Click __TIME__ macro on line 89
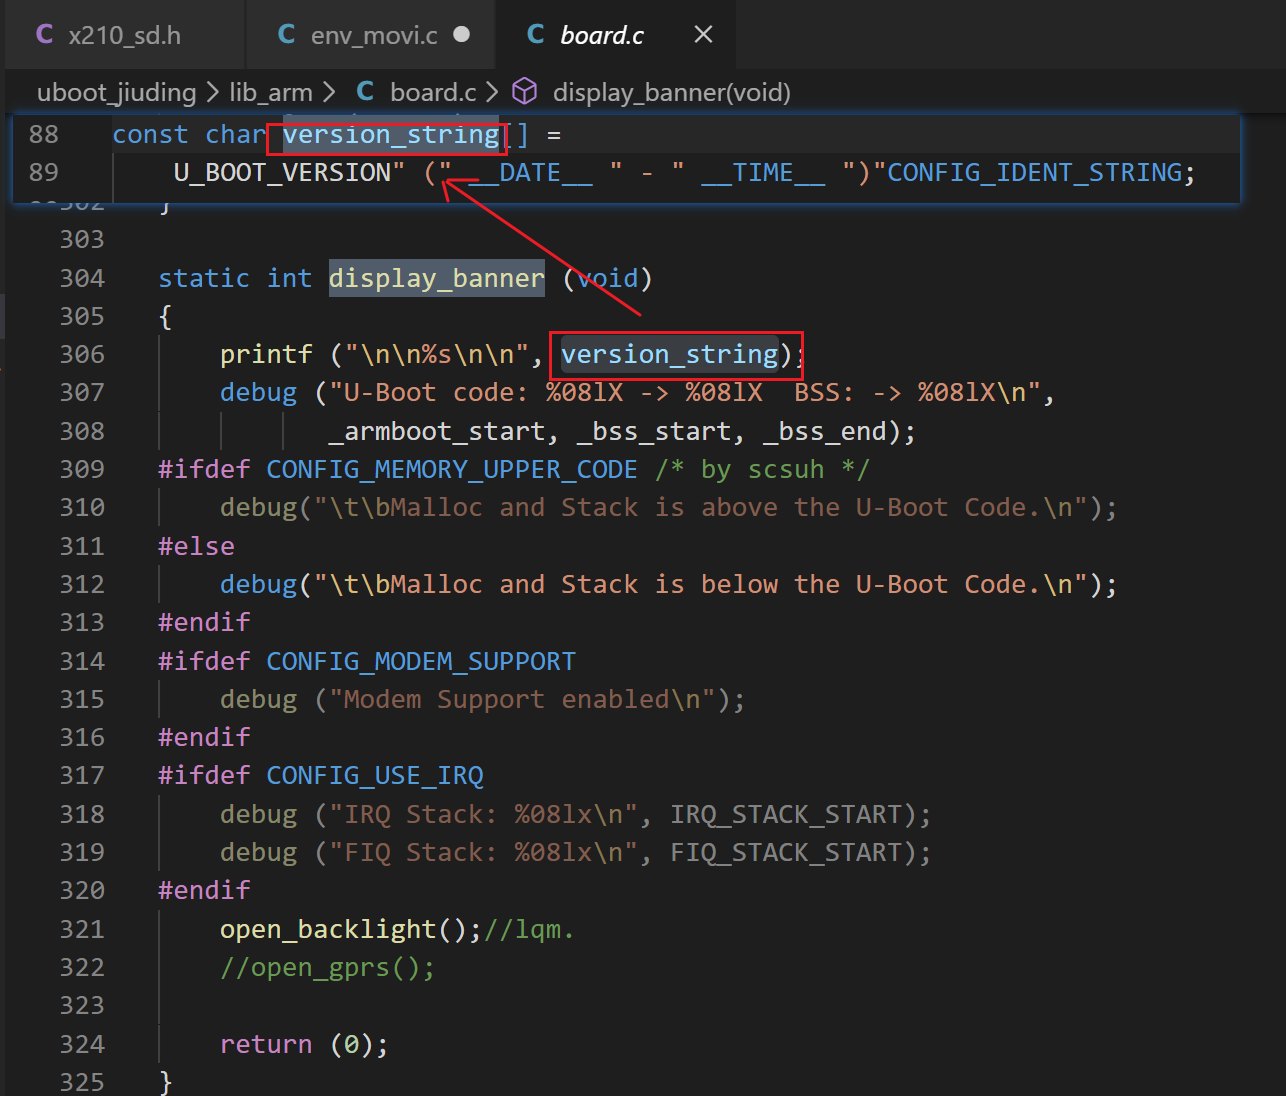 [763, 172]
